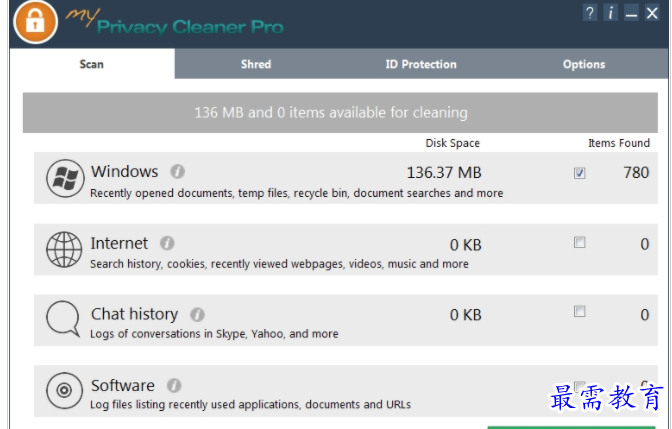Click the Internet globe icon

tap(64, 250)
